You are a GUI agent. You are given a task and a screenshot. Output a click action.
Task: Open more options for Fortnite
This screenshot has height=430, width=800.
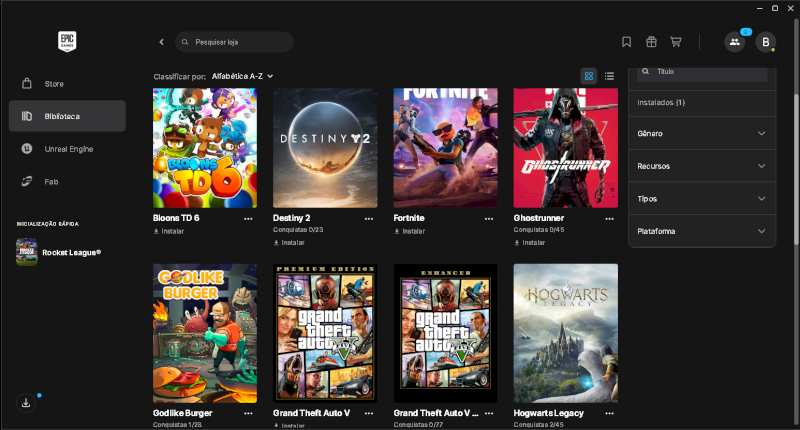point(489,219)
